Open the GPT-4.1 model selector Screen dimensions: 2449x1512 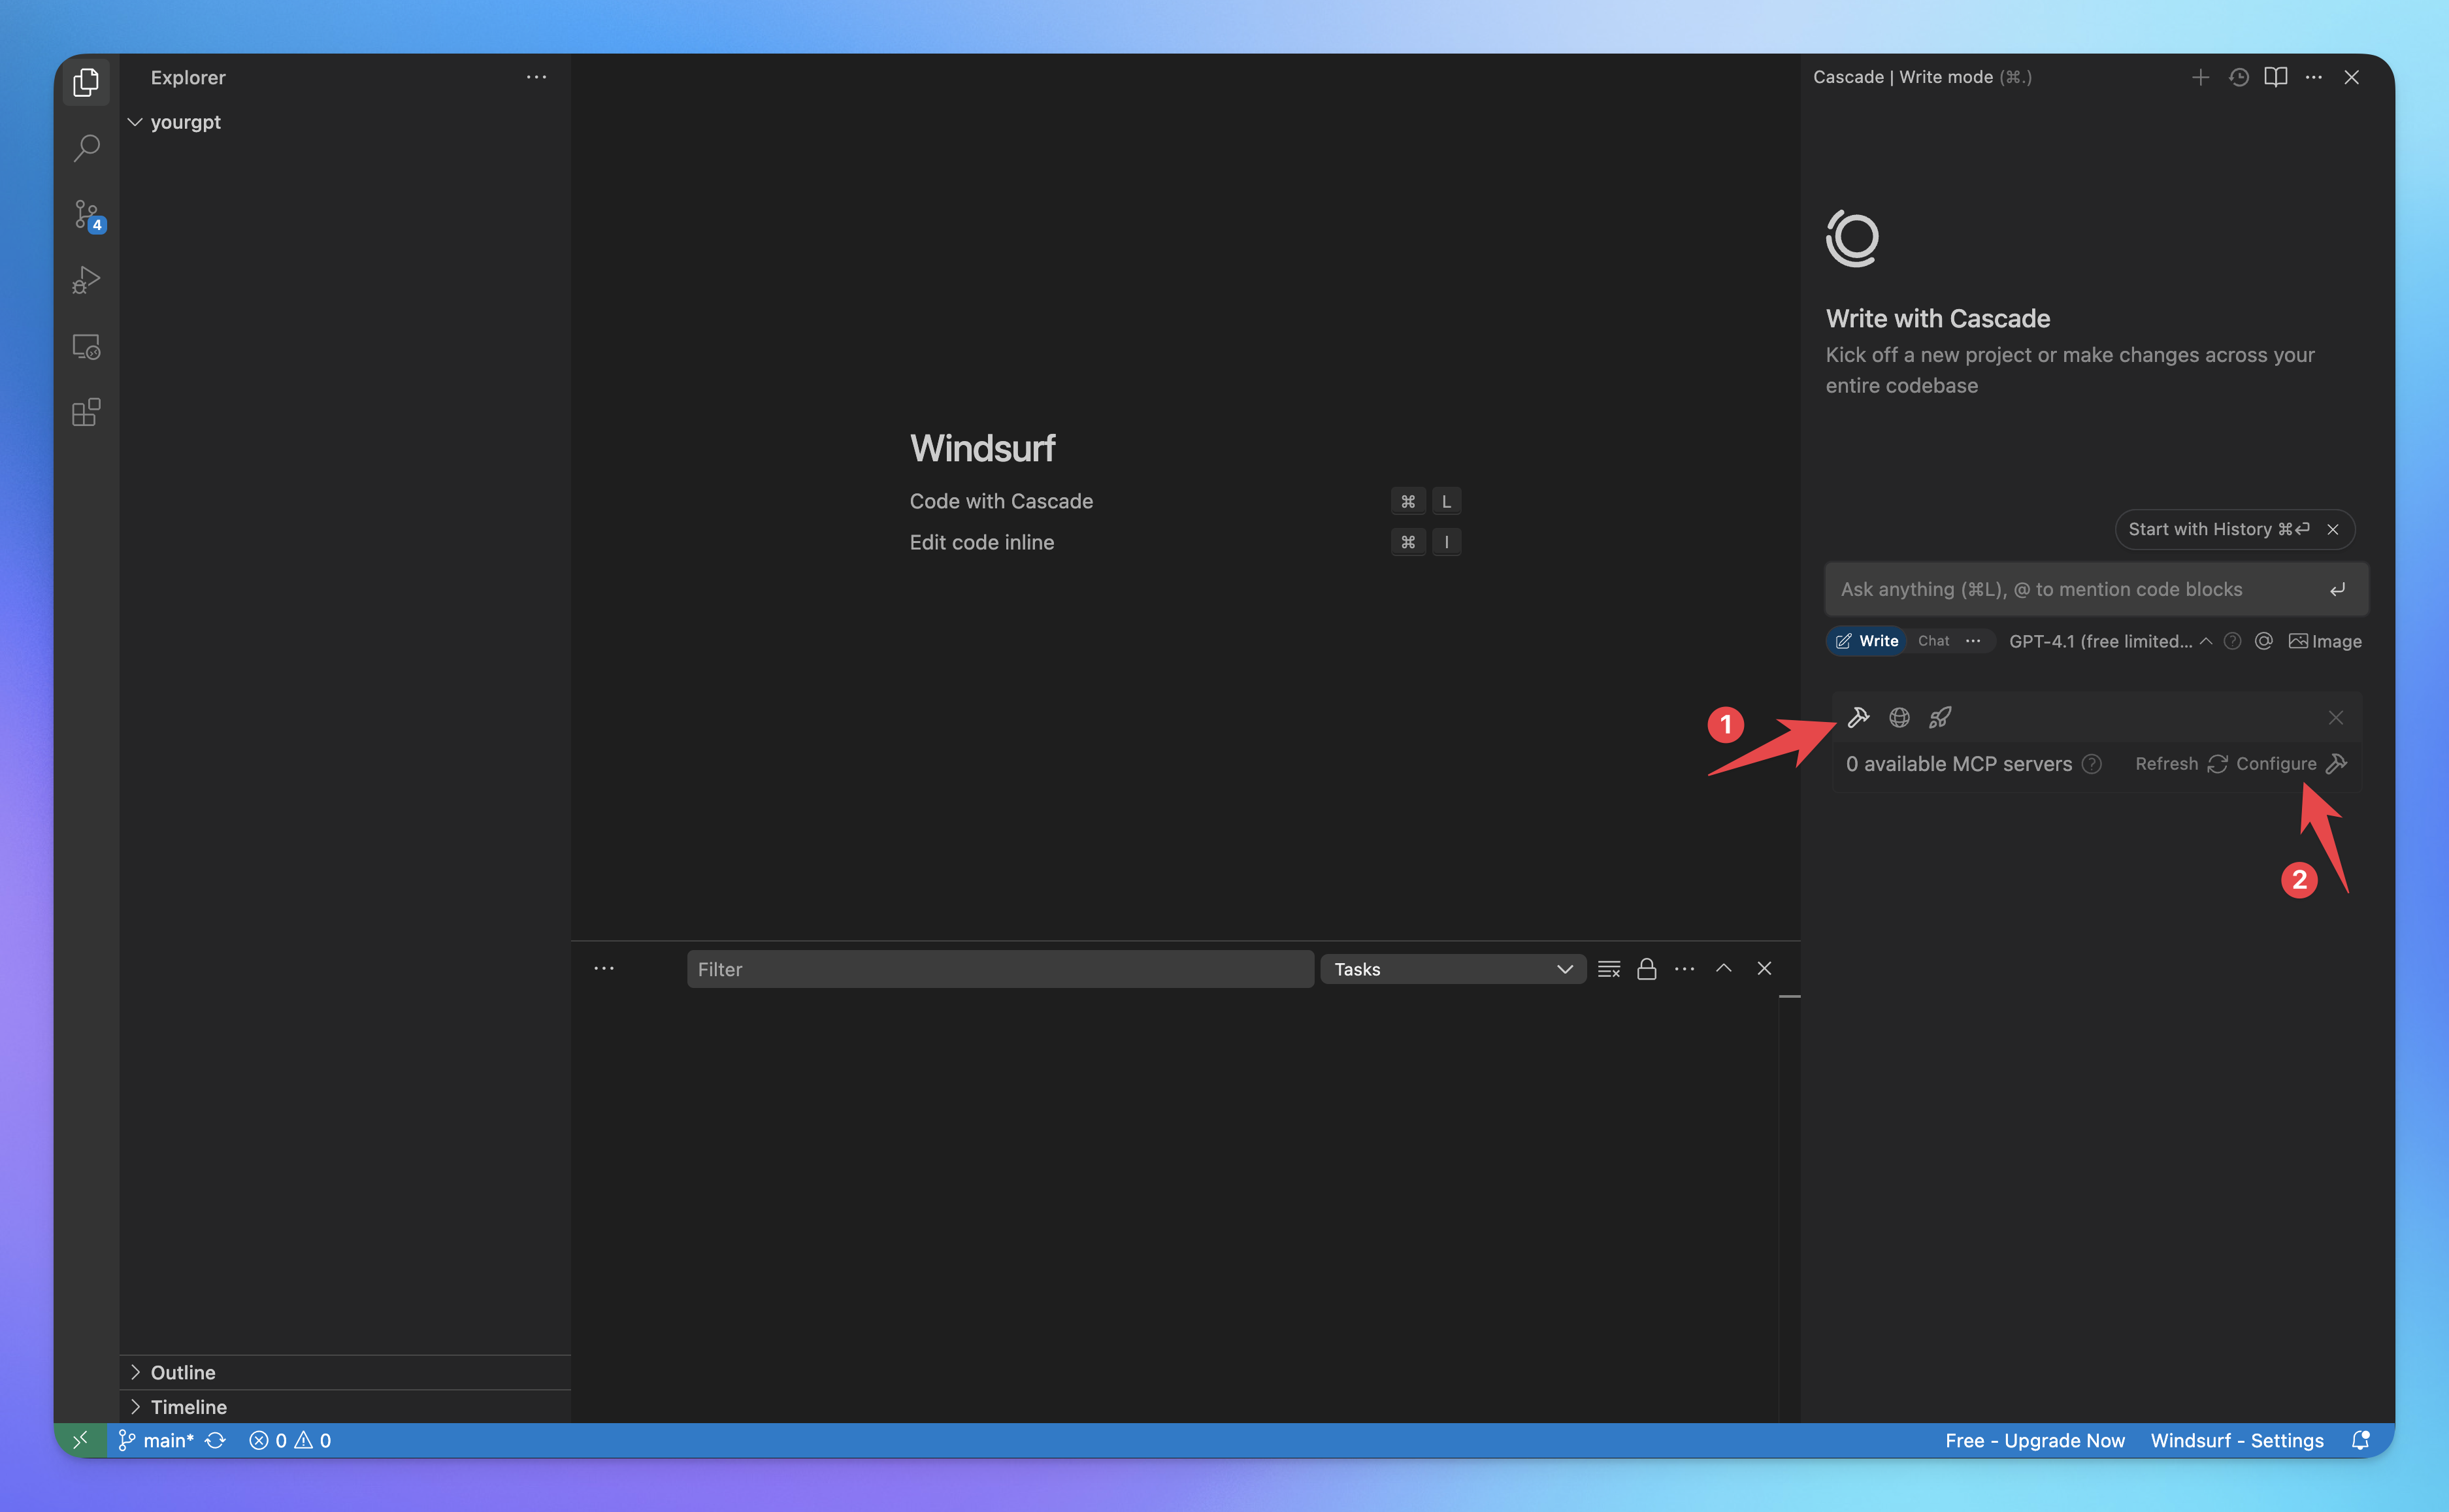2110,641
